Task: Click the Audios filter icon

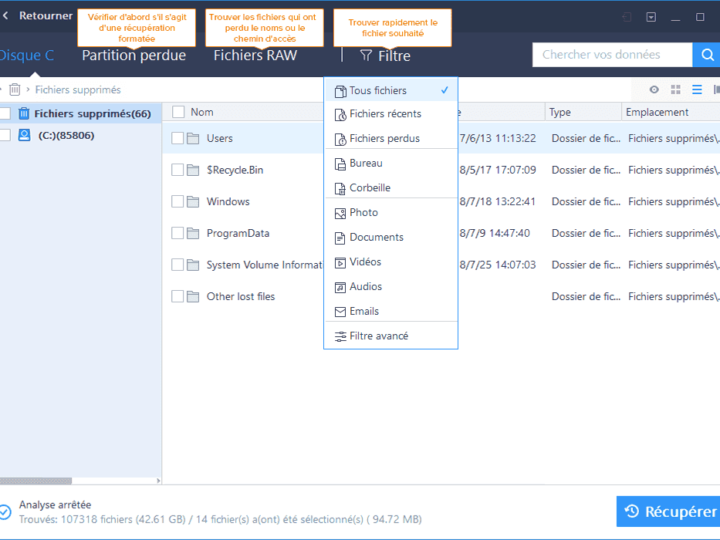Action: pyautogui.click(x=340, y=287)
